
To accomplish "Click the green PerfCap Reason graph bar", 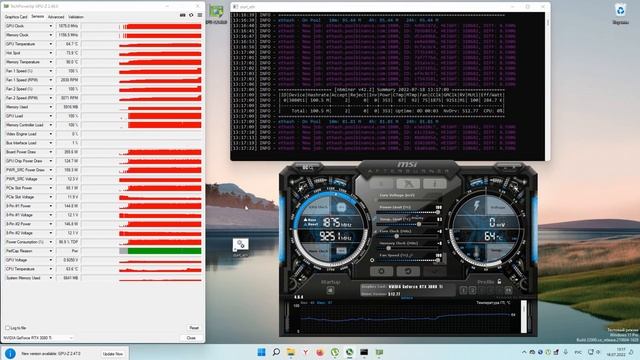I will 164,251.
